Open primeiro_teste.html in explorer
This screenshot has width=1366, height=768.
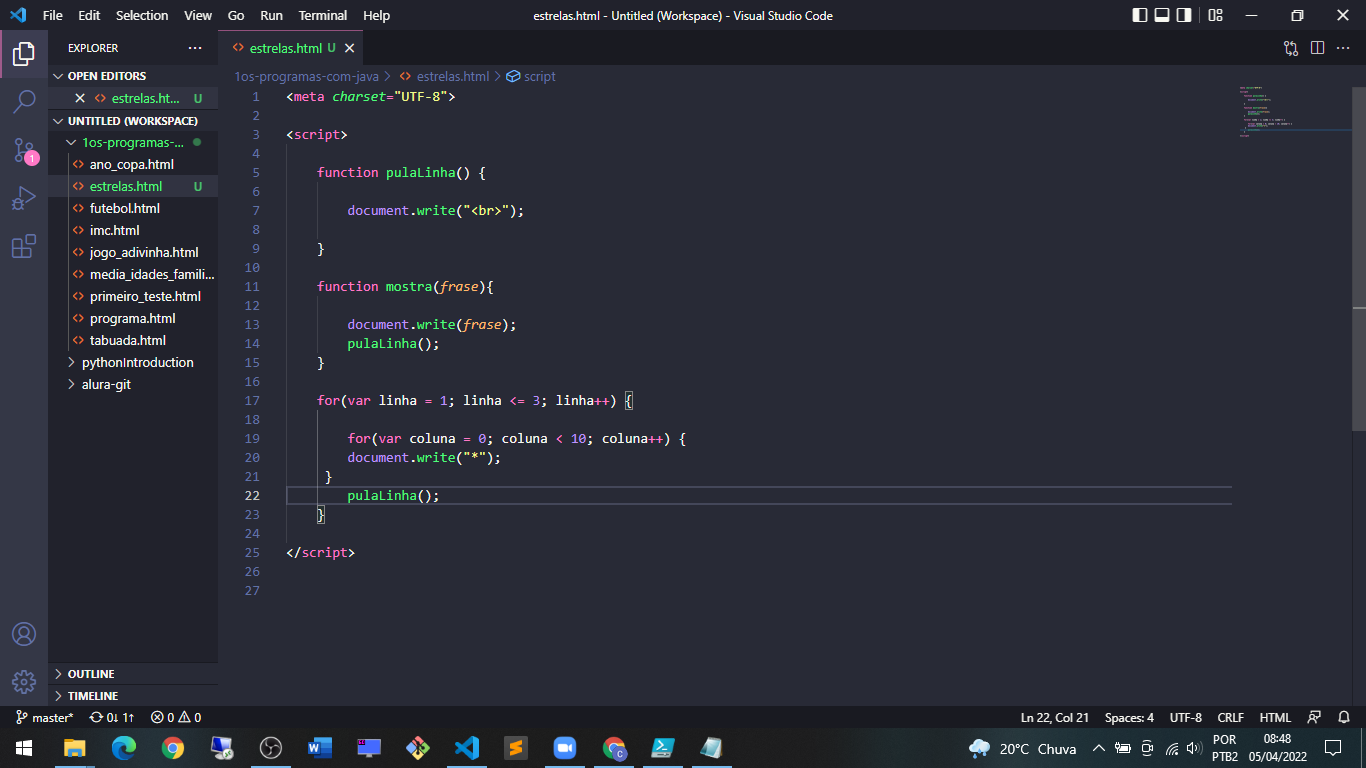[x=133, y=296]
